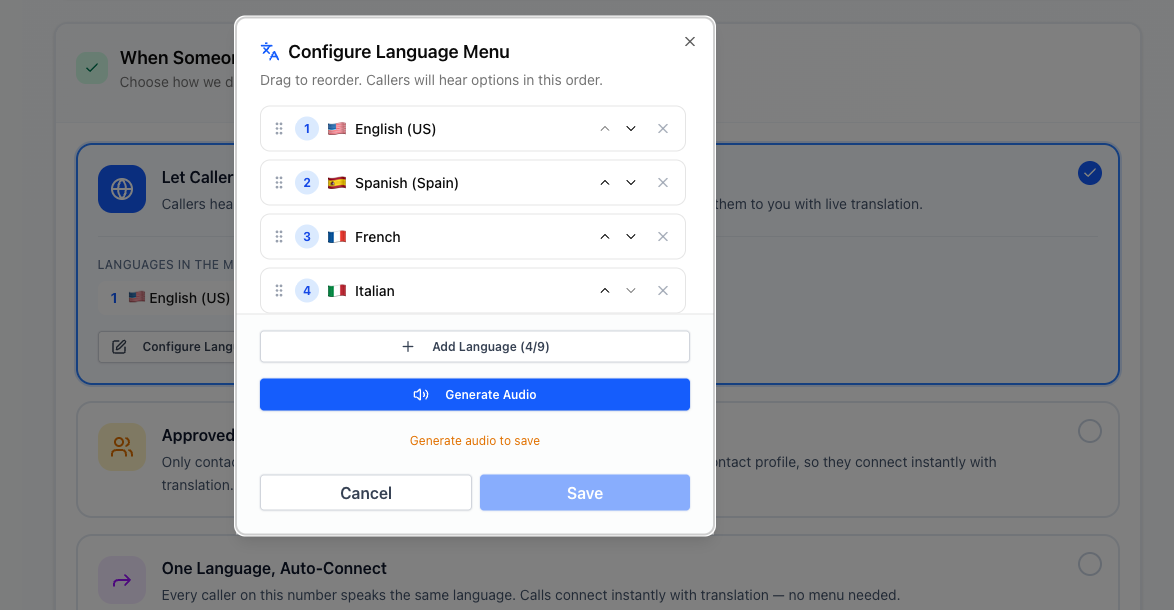Click the up chevron on the Italian row
The height and width of the screenshot is (610, 1174).
605,290
